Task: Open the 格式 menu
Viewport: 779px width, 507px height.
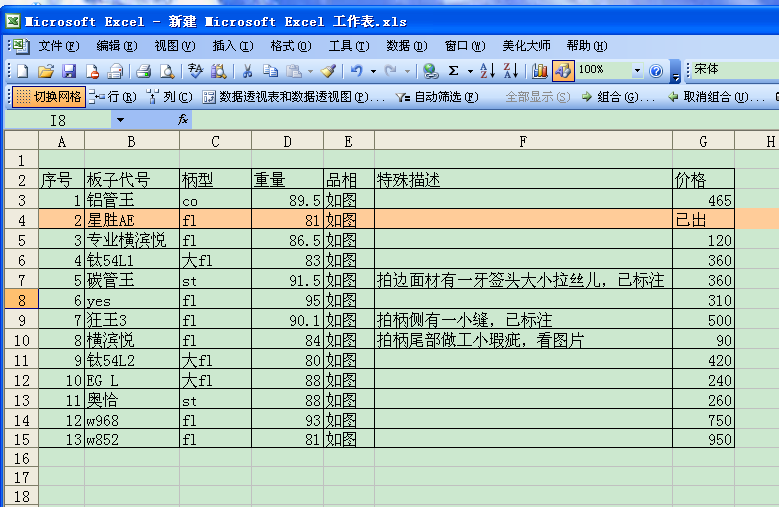Action: point(290,46)
